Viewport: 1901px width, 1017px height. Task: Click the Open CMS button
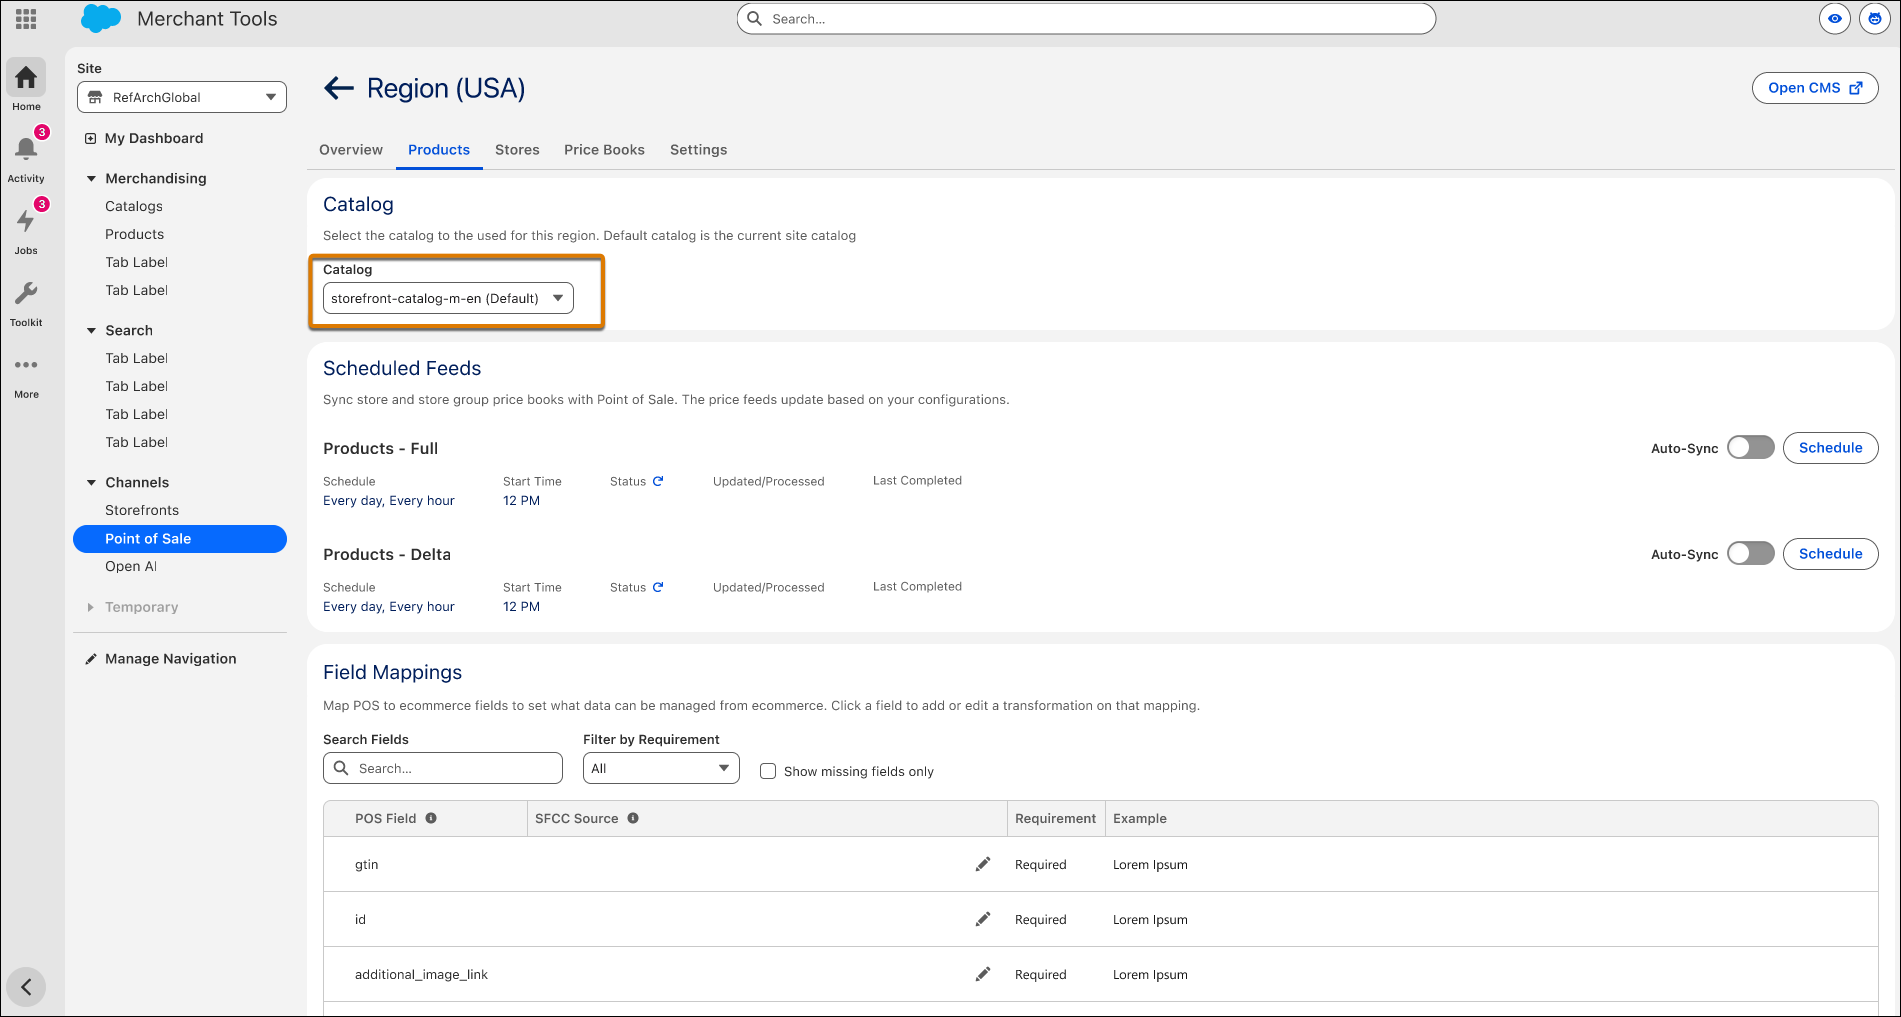(x=1815, y=88)
